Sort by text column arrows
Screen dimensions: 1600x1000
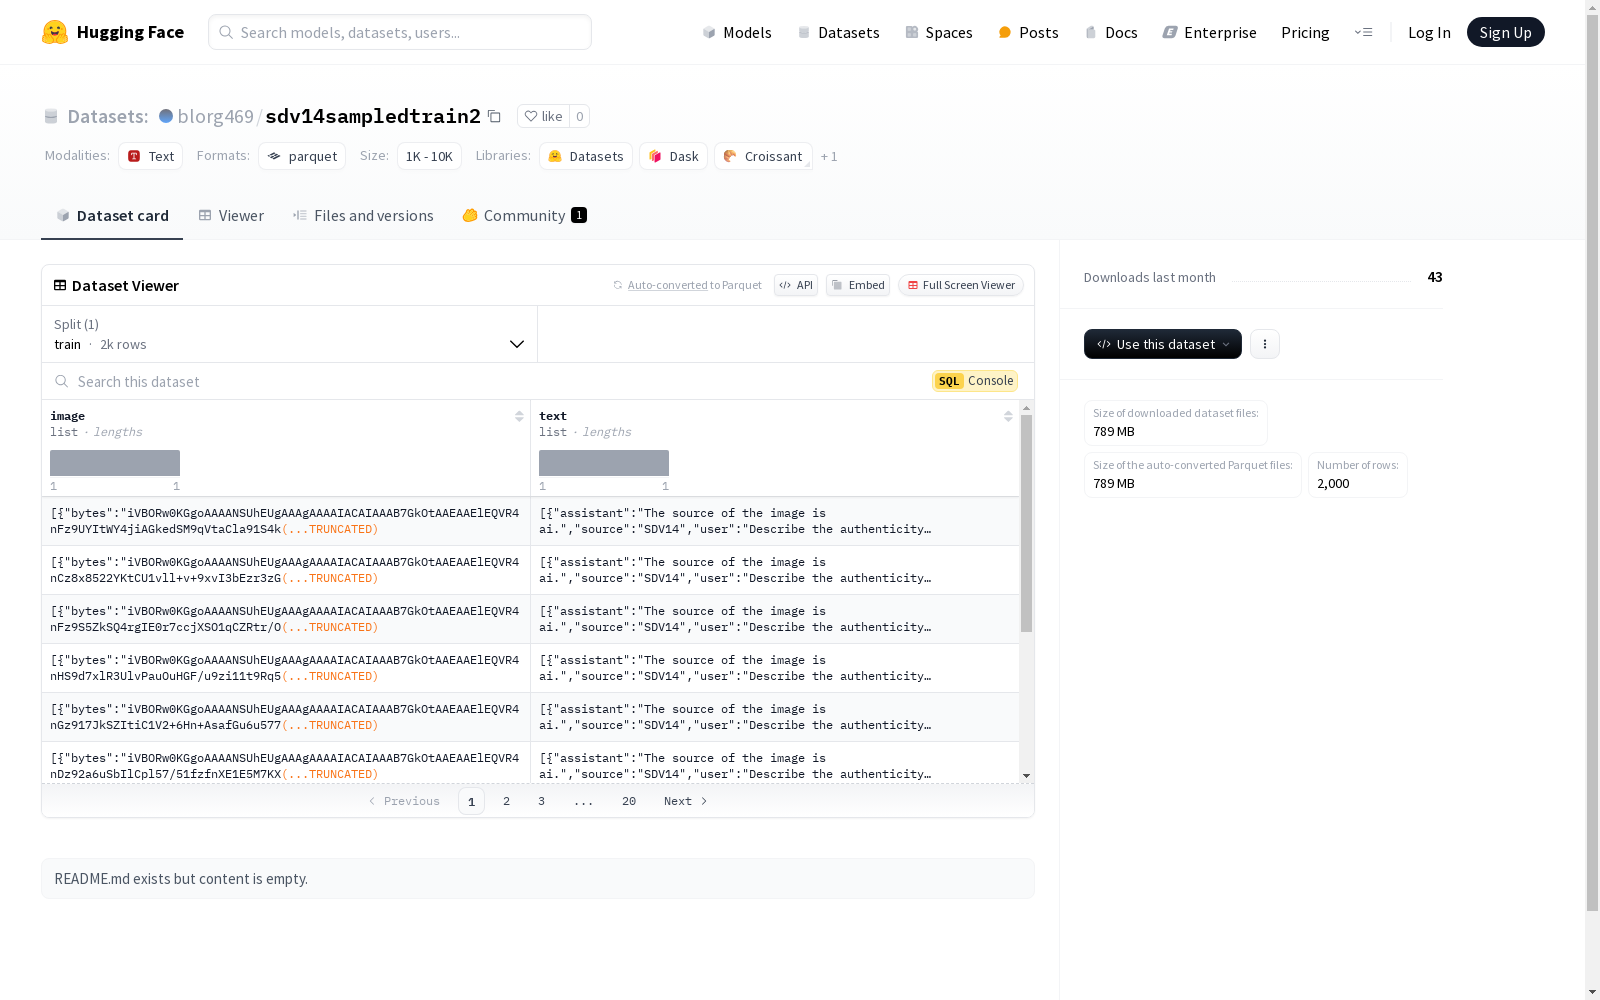[x=1008, y=416]
